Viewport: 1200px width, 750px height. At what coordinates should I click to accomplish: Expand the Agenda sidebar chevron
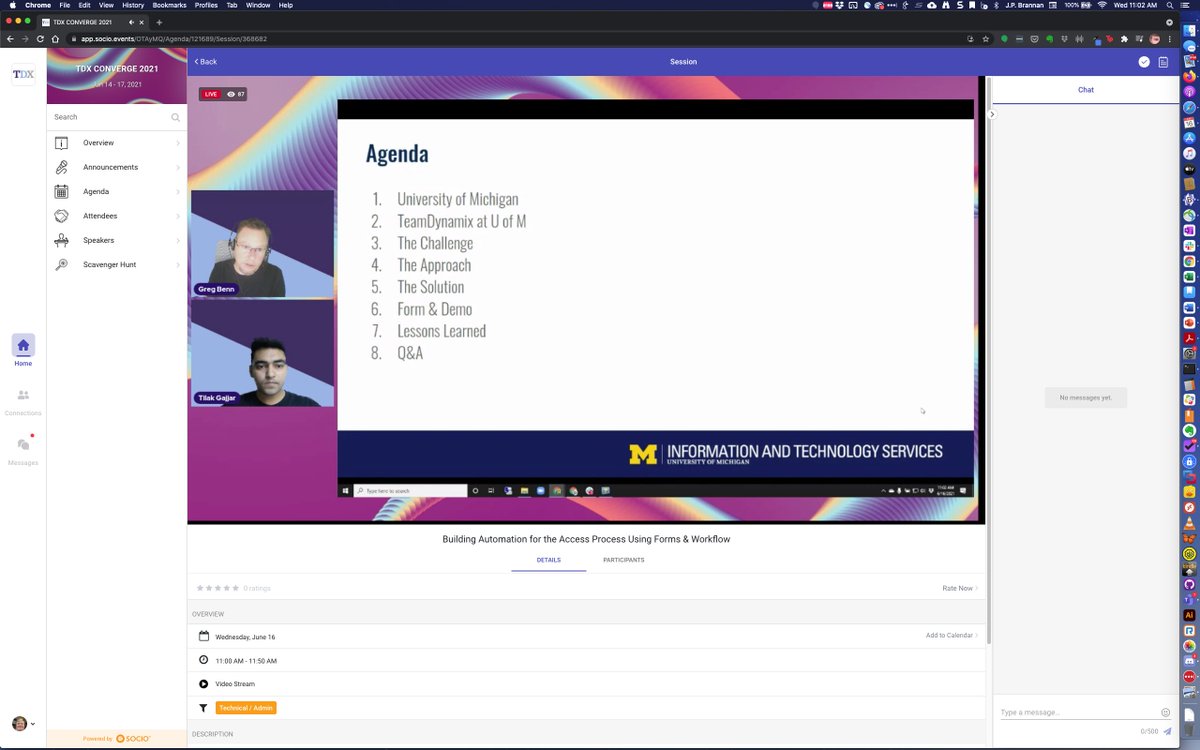click(178, 191)
